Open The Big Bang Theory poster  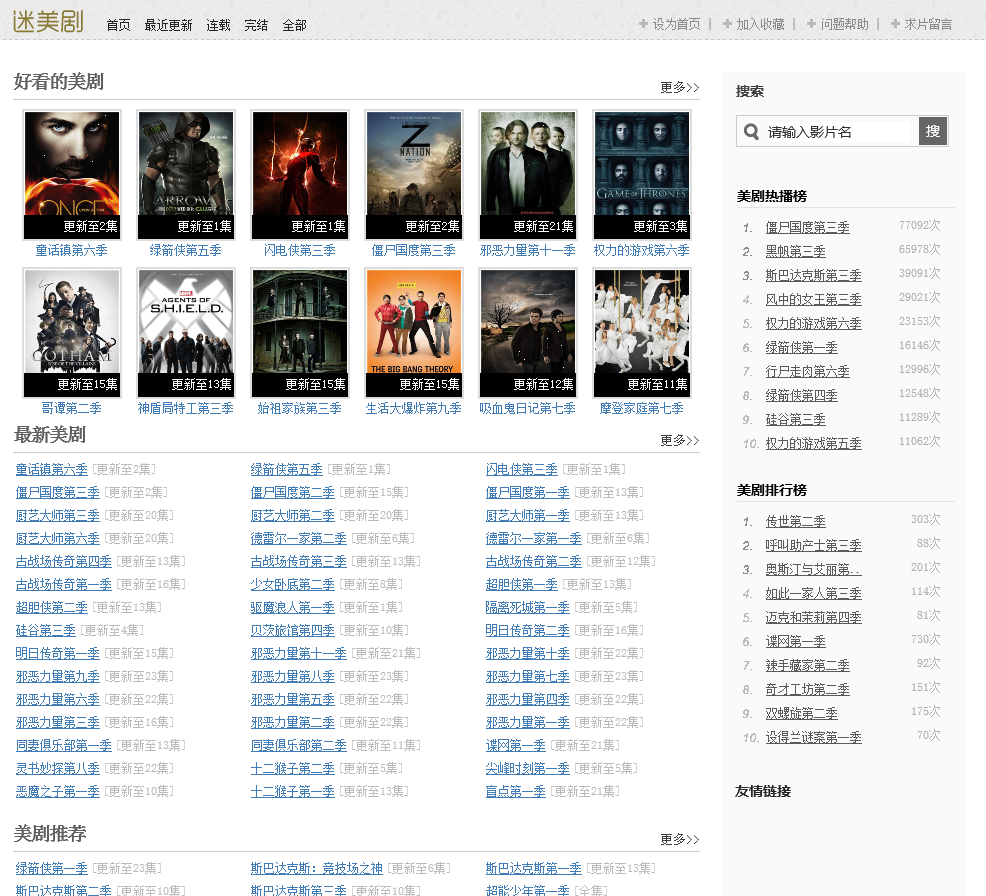[414, 333]
